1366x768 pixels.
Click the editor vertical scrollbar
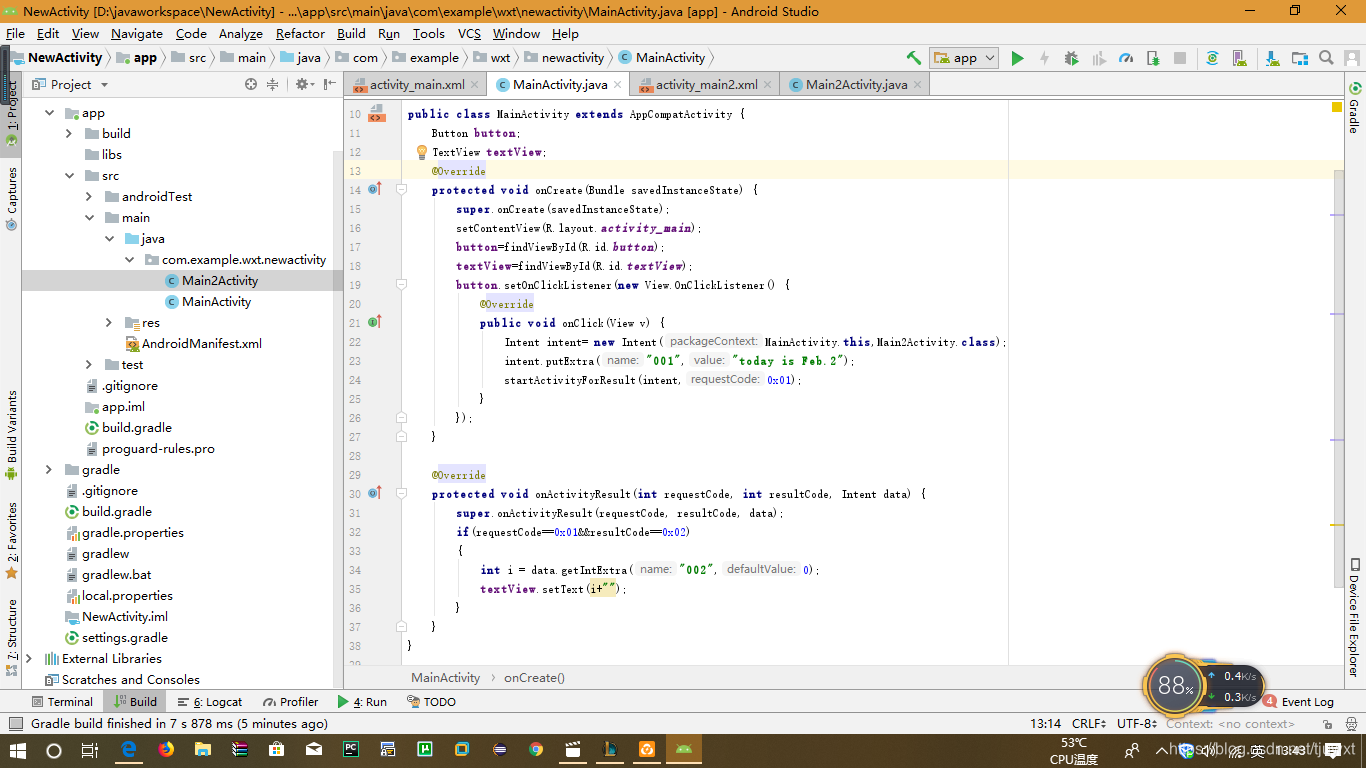pos(1338,377)
